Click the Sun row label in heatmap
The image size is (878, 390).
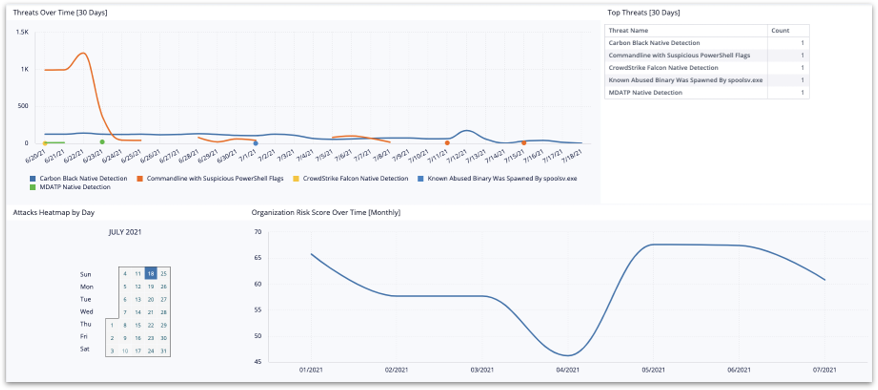(x=86, y=275)
